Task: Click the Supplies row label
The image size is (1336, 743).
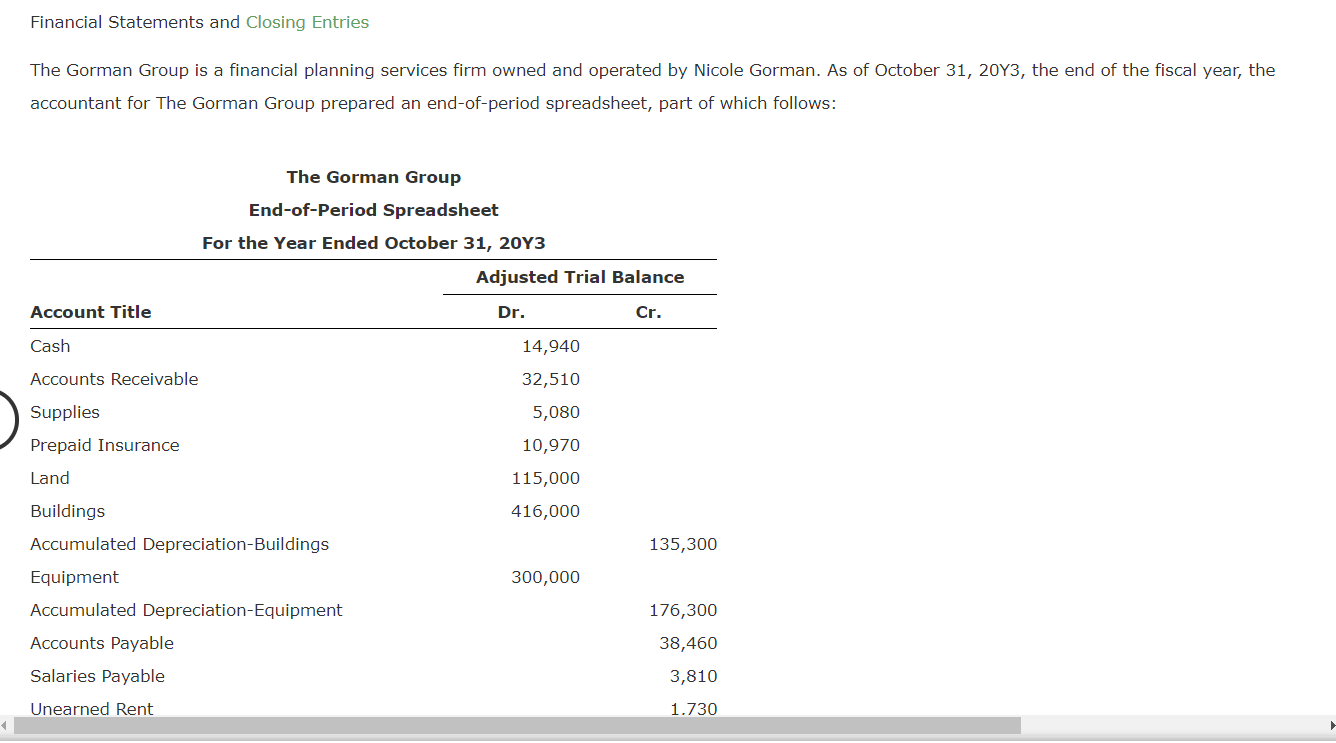Action: pyautogui.click(x=64, y=412)
